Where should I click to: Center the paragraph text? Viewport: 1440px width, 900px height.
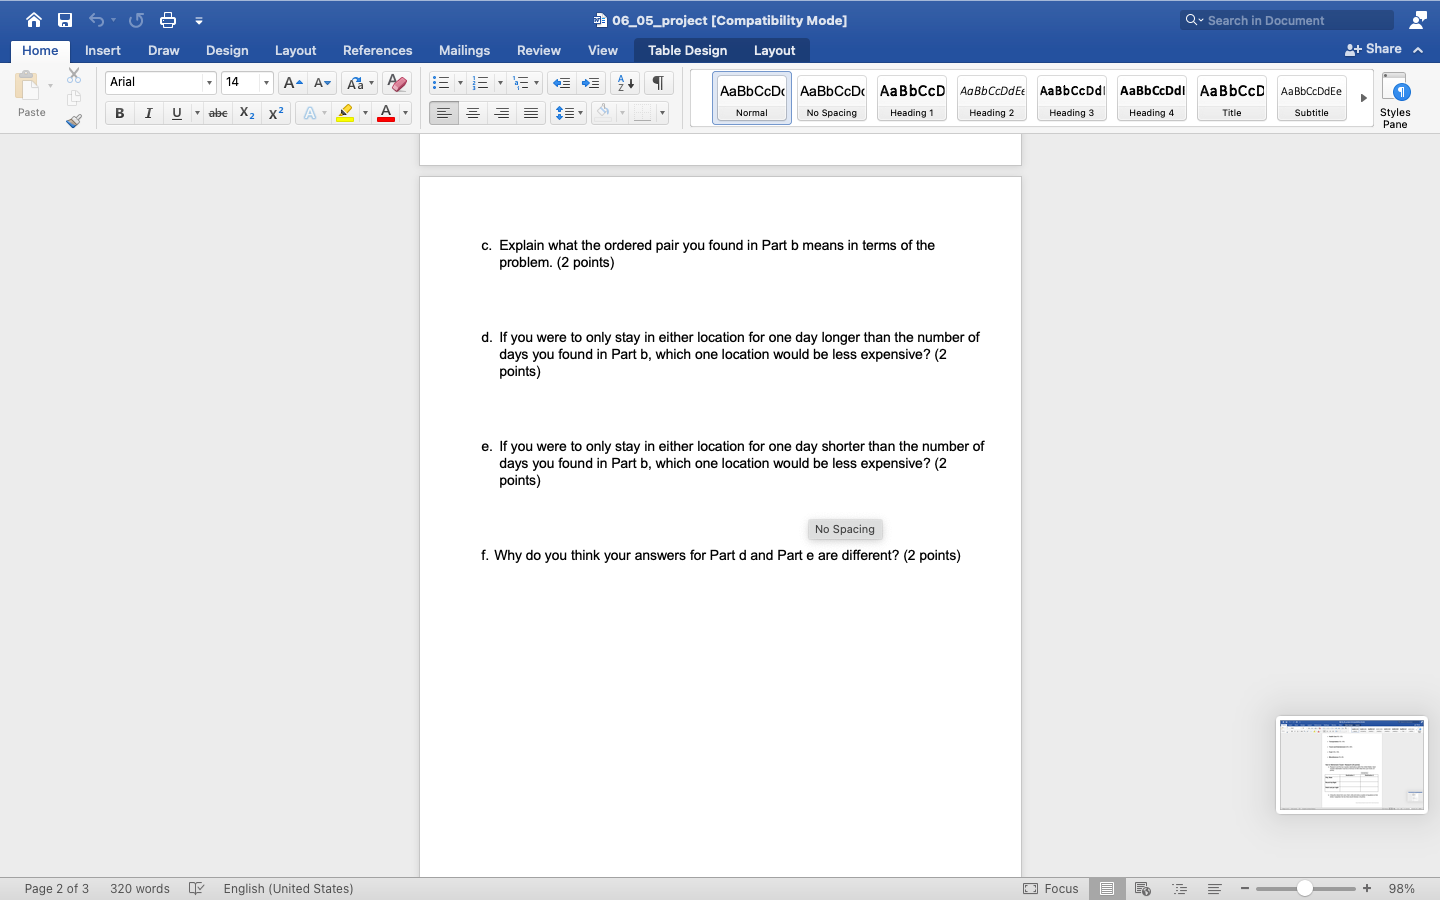(x=473, y=113)
